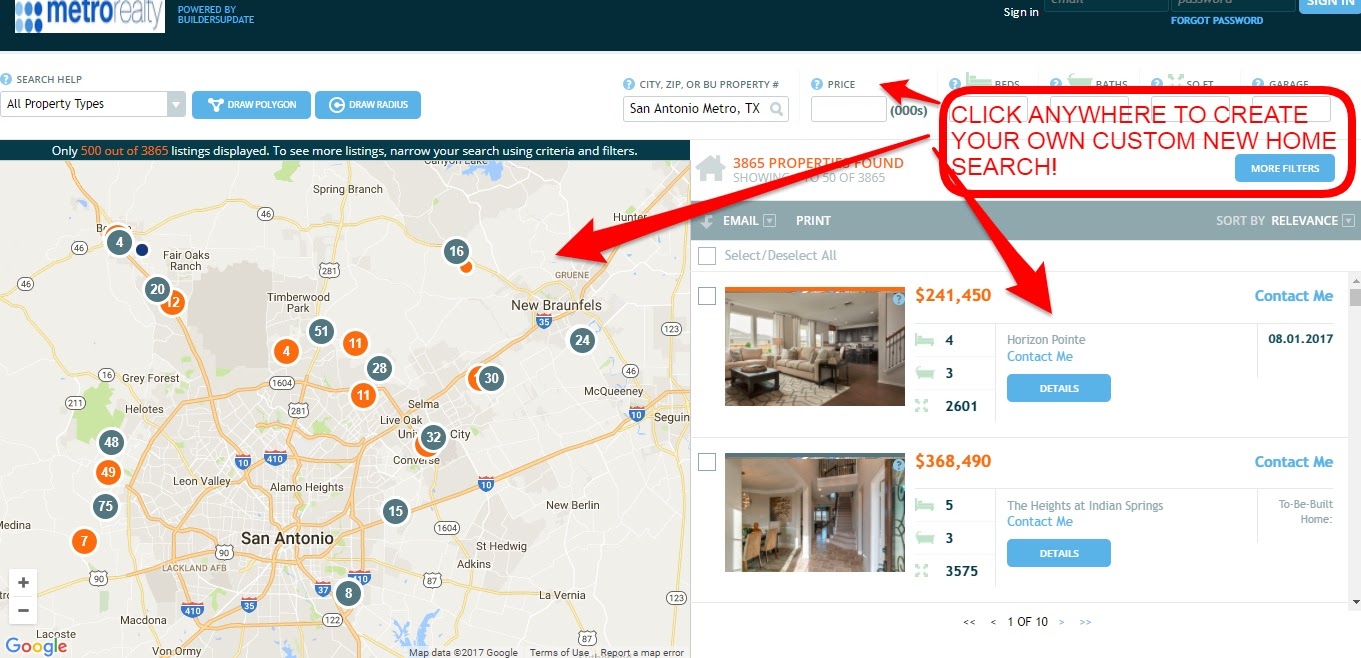This screenshot has width=1361, height=658.
Task: Click the results list scrollbar down arrow
Action: click(x=1355, y=601)
